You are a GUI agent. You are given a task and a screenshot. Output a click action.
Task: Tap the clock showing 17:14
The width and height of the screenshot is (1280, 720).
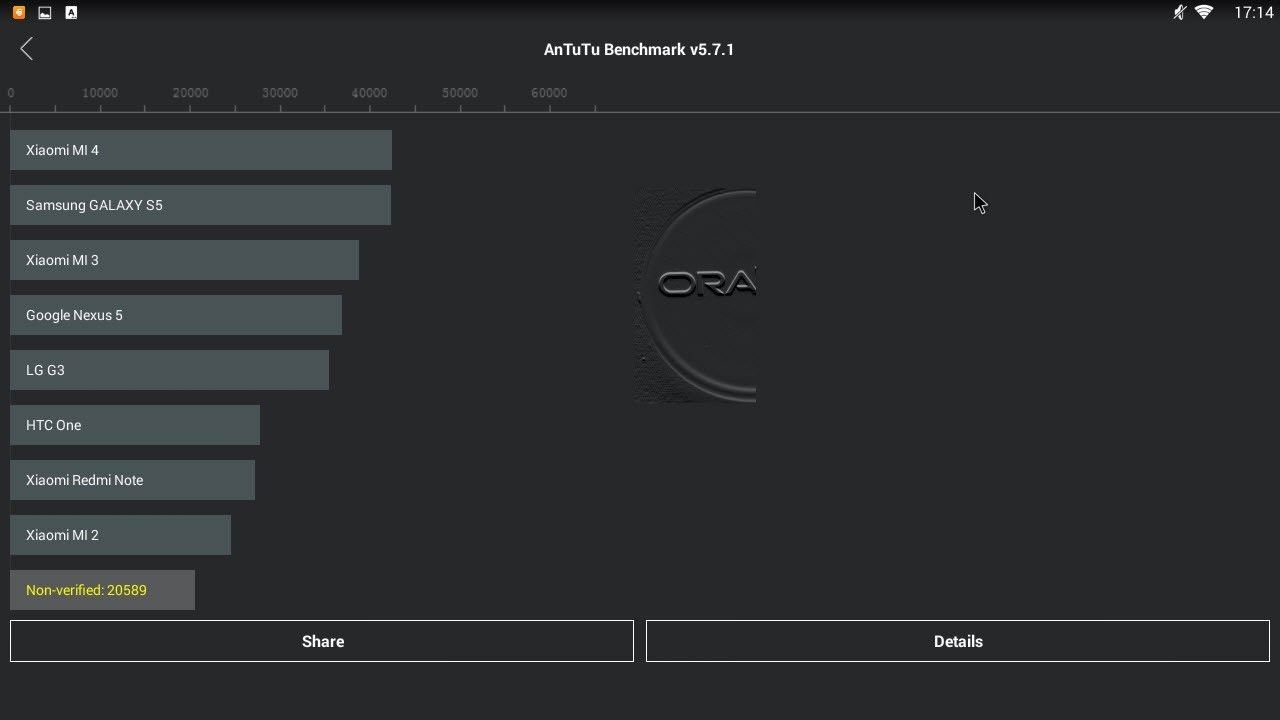pyautogui.click(x=1253, y=13)
